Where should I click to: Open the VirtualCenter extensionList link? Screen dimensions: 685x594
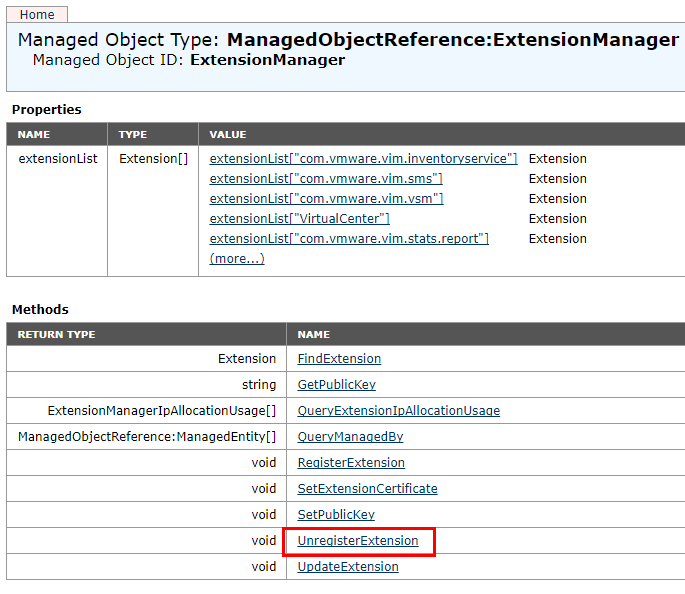pos(299,219)
